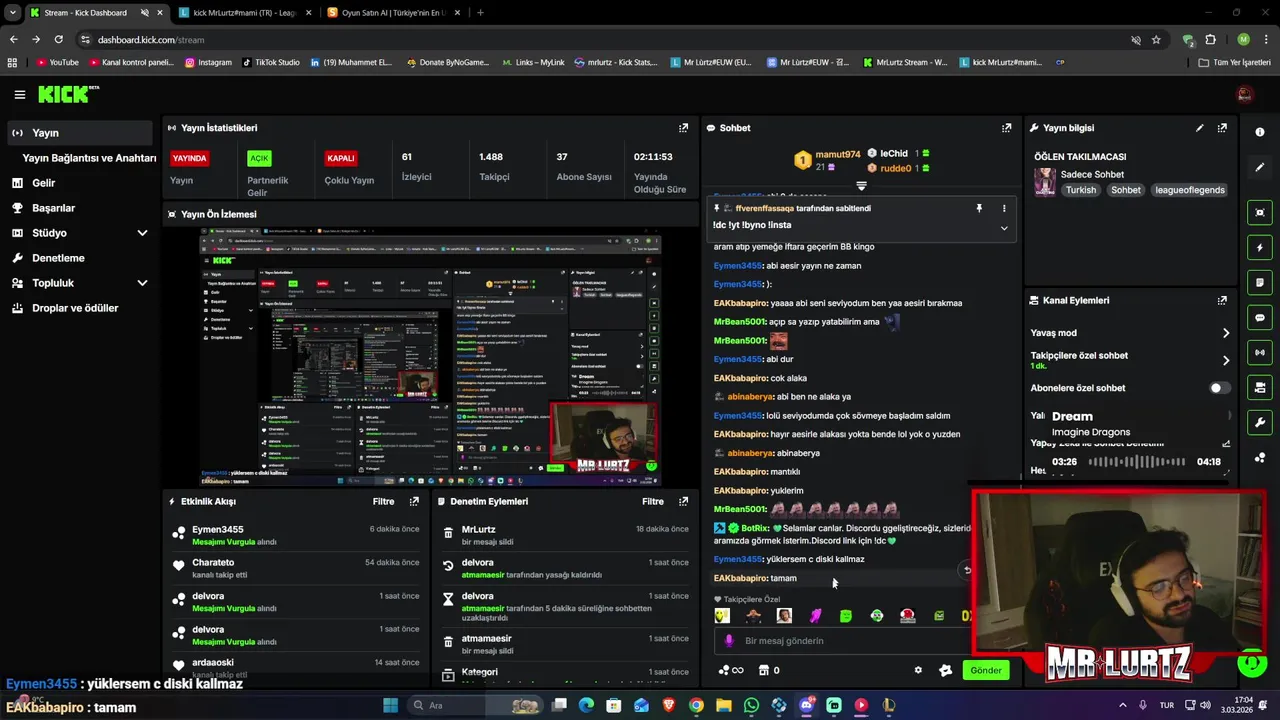The height and width of the screenshot is (720, 1280).
Task: Open Yavaş mod options chevron
Action: tap(1226, 333)
